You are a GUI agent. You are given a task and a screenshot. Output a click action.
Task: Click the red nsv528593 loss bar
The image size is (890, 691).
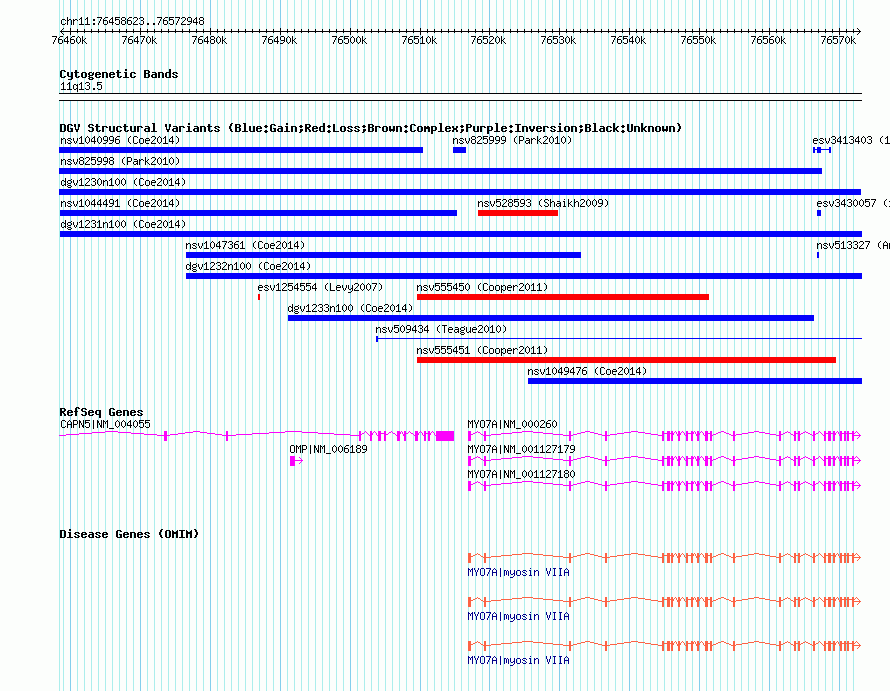pyautogui.click(x=518, y=213)
